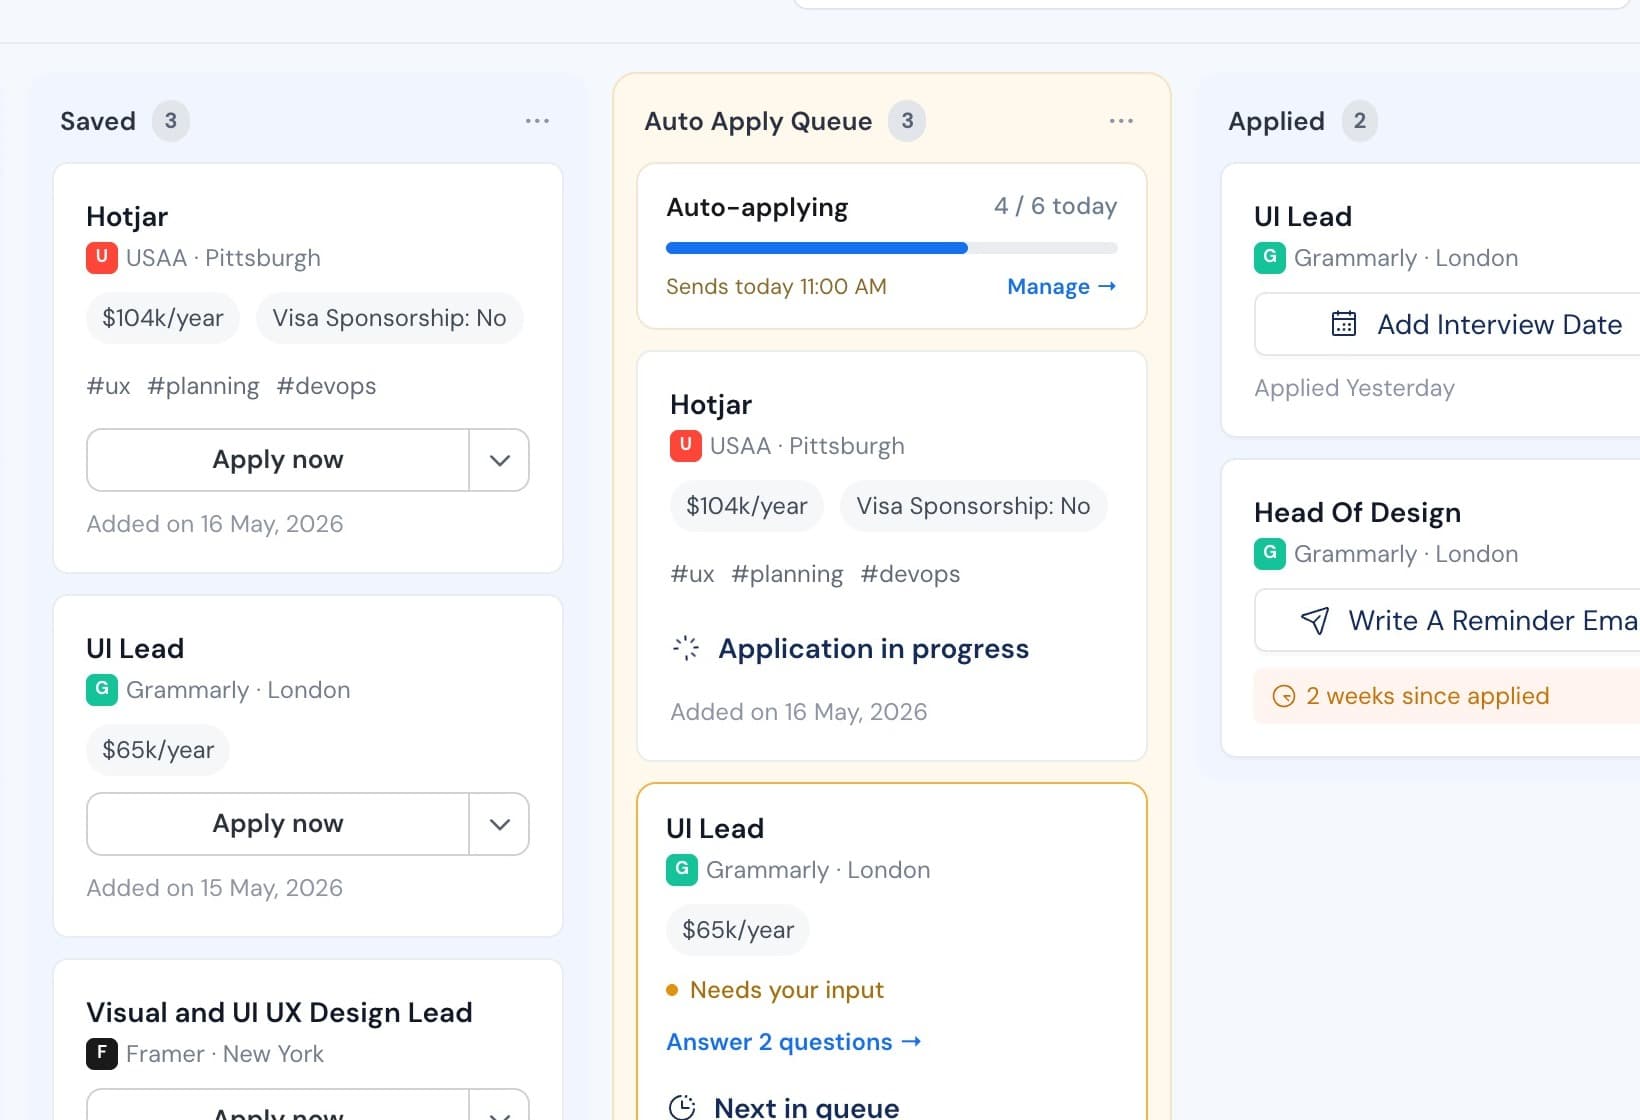Click Added on 15 May, 2026 text
The height and width of the screenshot is (1120, 1640).
215,888
